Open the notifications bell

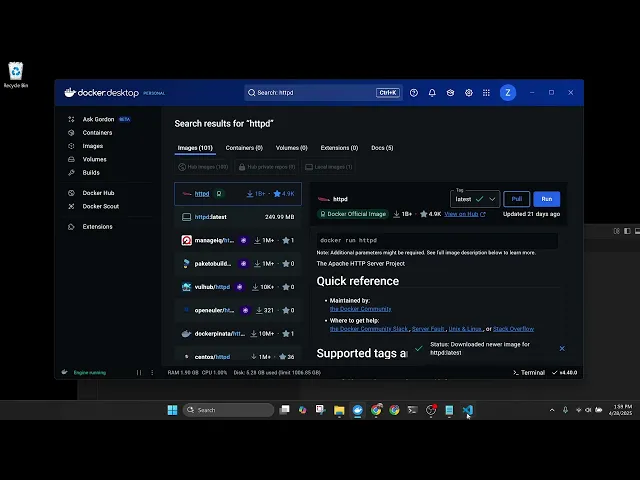(432, 93)
